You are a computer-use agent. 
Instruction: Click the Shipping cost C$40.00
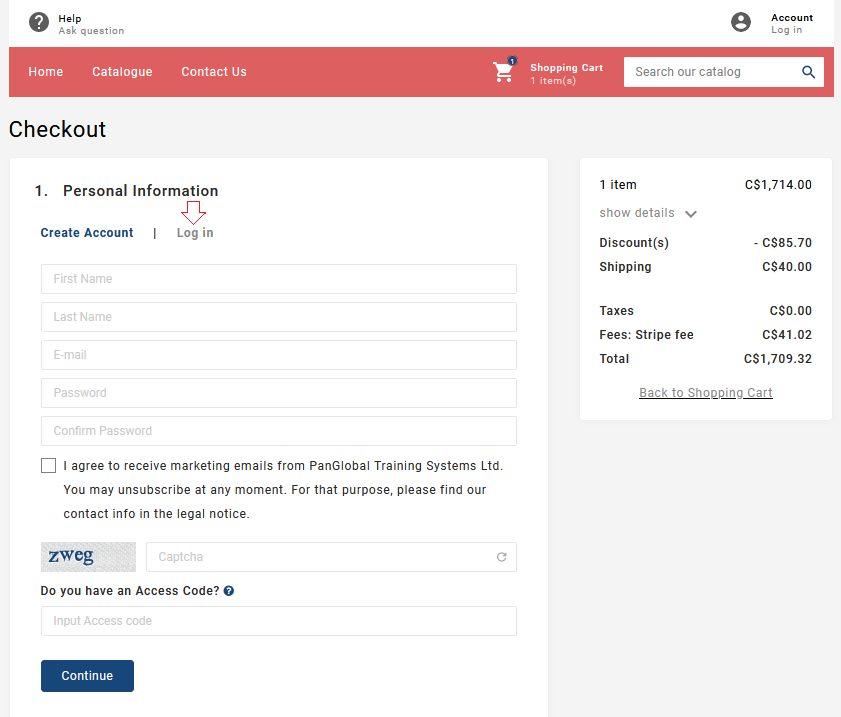(x=787, y=267)
